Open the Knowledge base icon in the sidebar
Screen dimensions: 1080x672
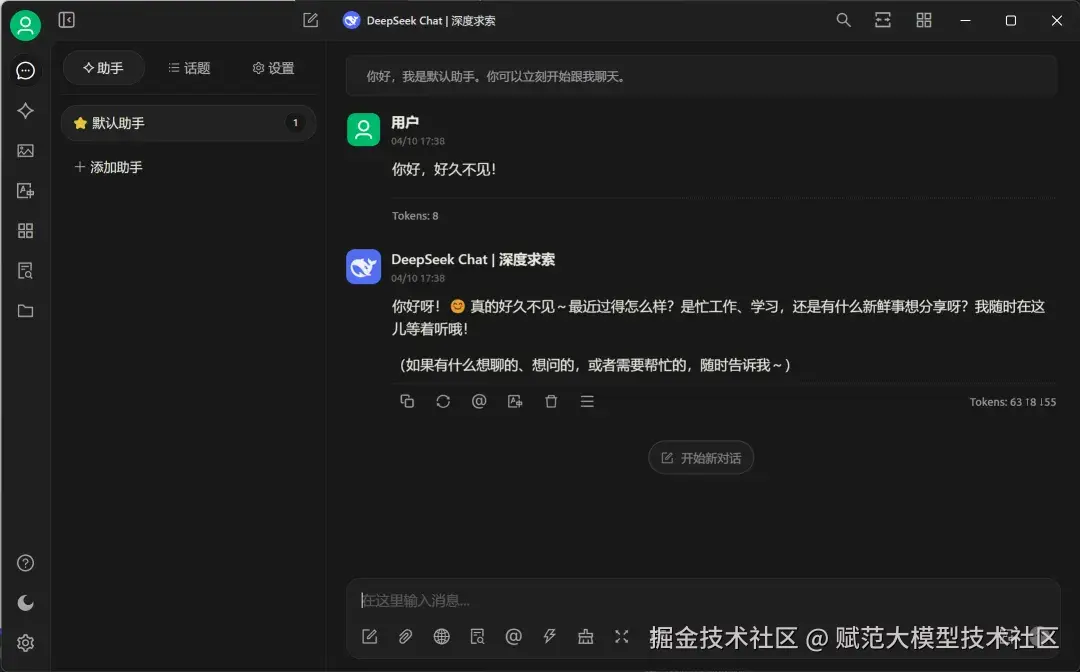[26, 270]
